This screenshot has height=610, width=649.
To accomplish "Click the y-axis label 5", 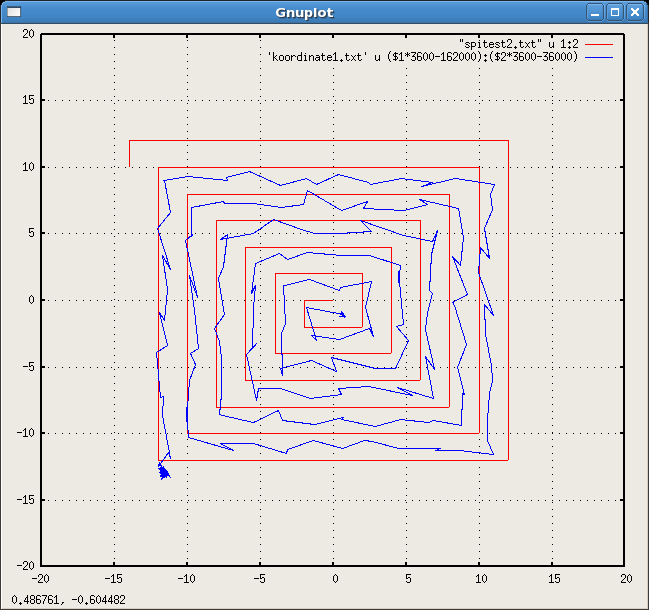I will pos(31,233).
